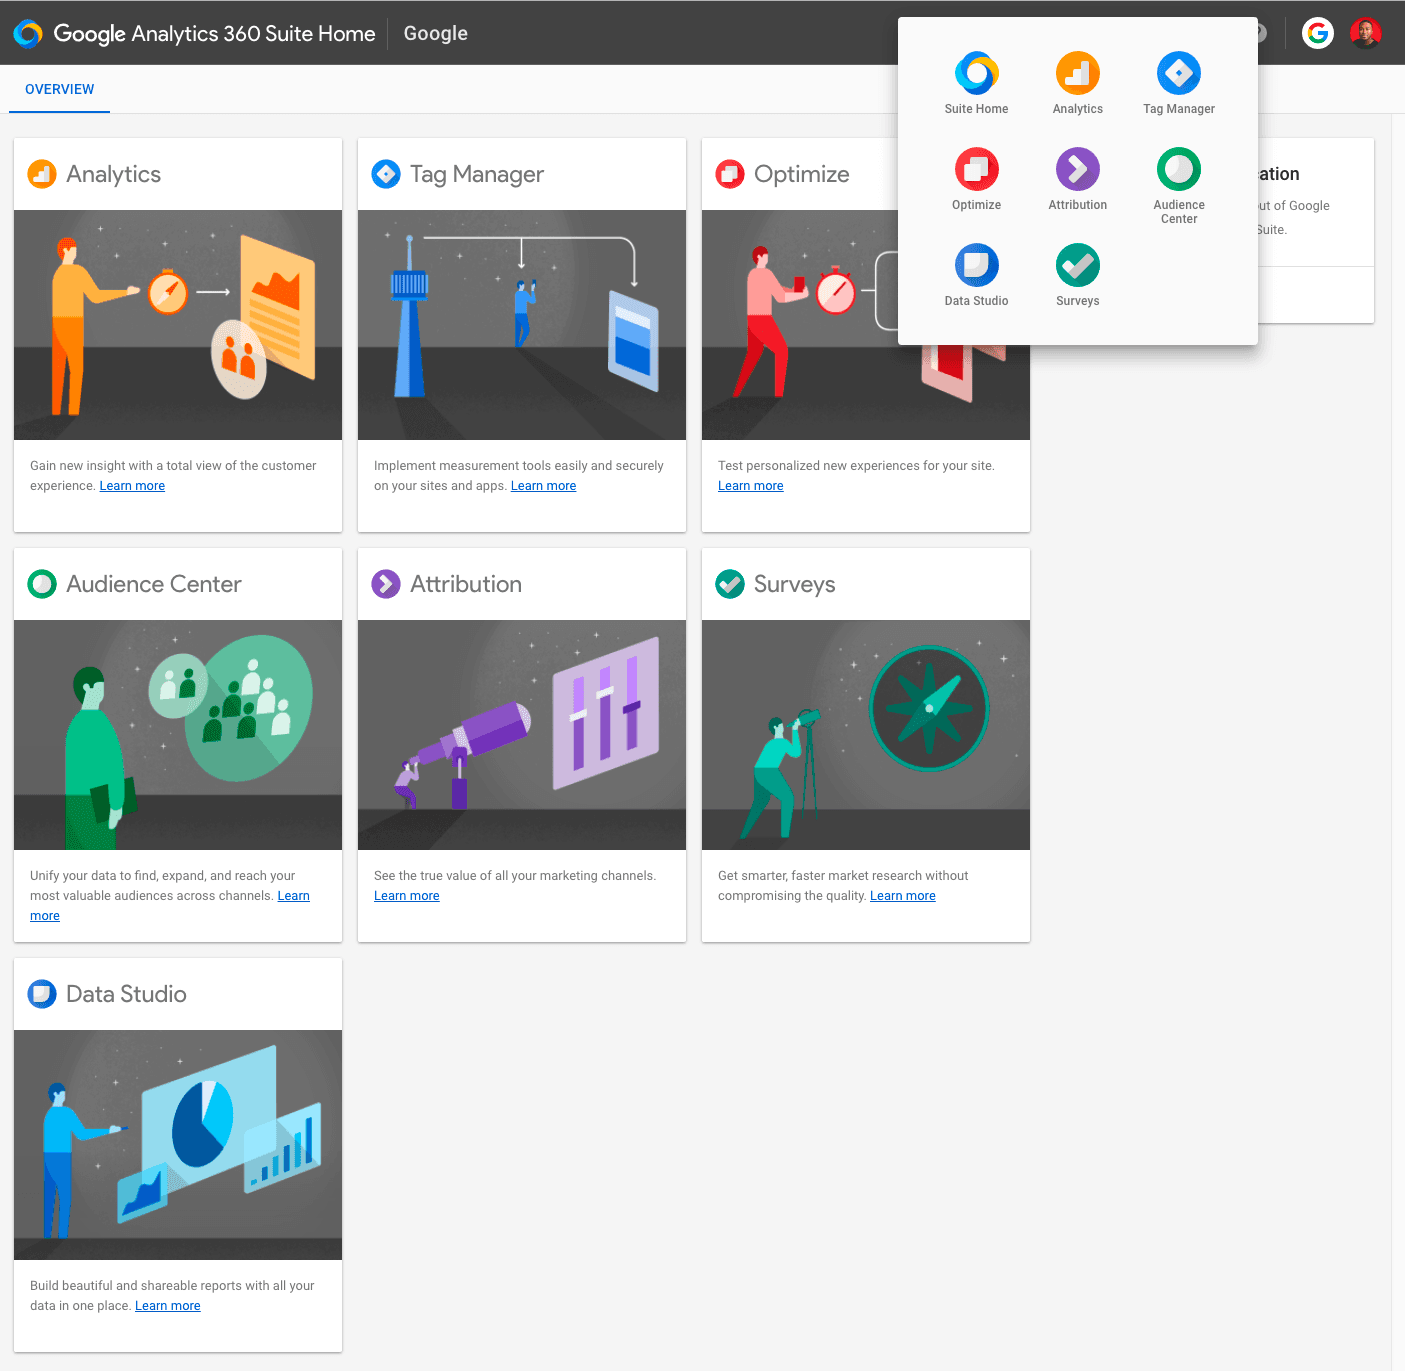Click the Analytics card title text

pyautogui.click(x=114, y=175)
